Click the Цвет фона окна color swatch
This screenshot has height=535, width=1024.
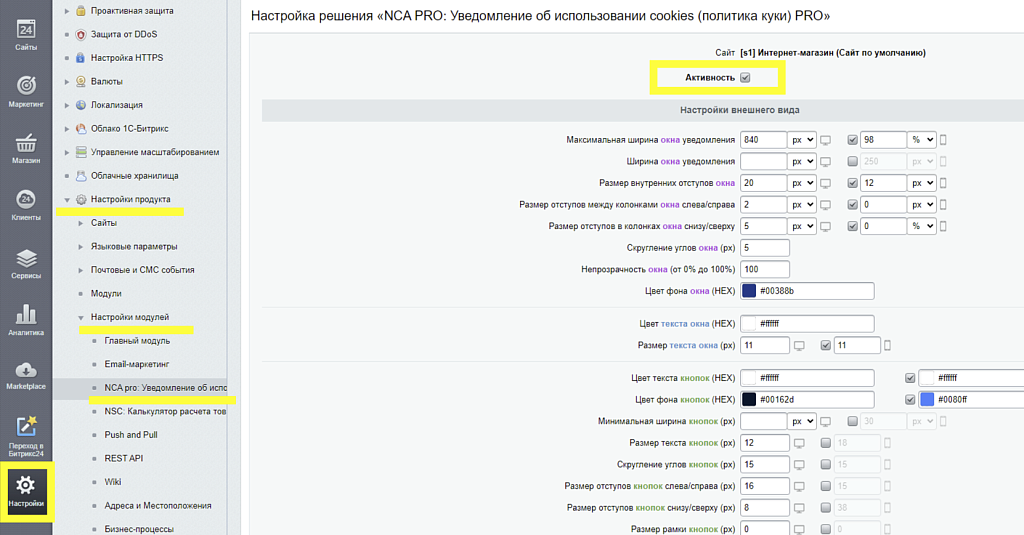pyautogui.click(x=749, y=291)
